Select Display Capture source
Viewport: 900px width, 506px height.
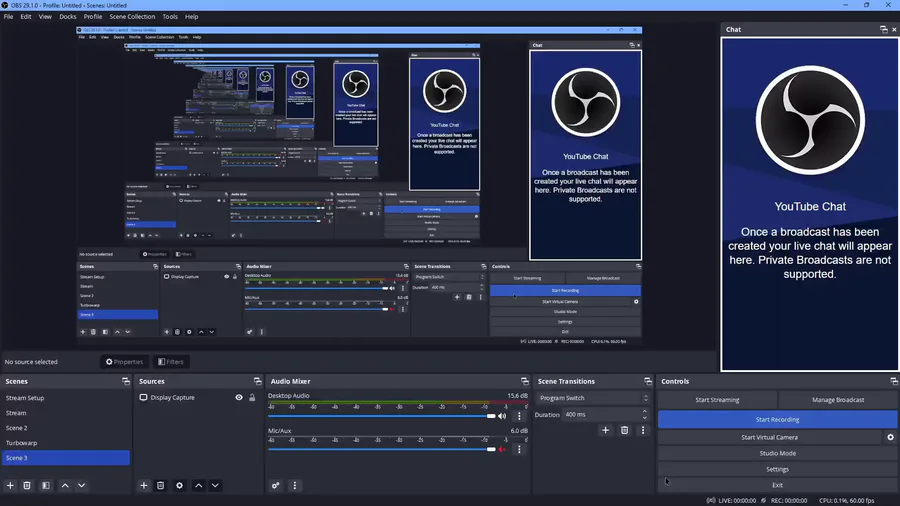172,398
